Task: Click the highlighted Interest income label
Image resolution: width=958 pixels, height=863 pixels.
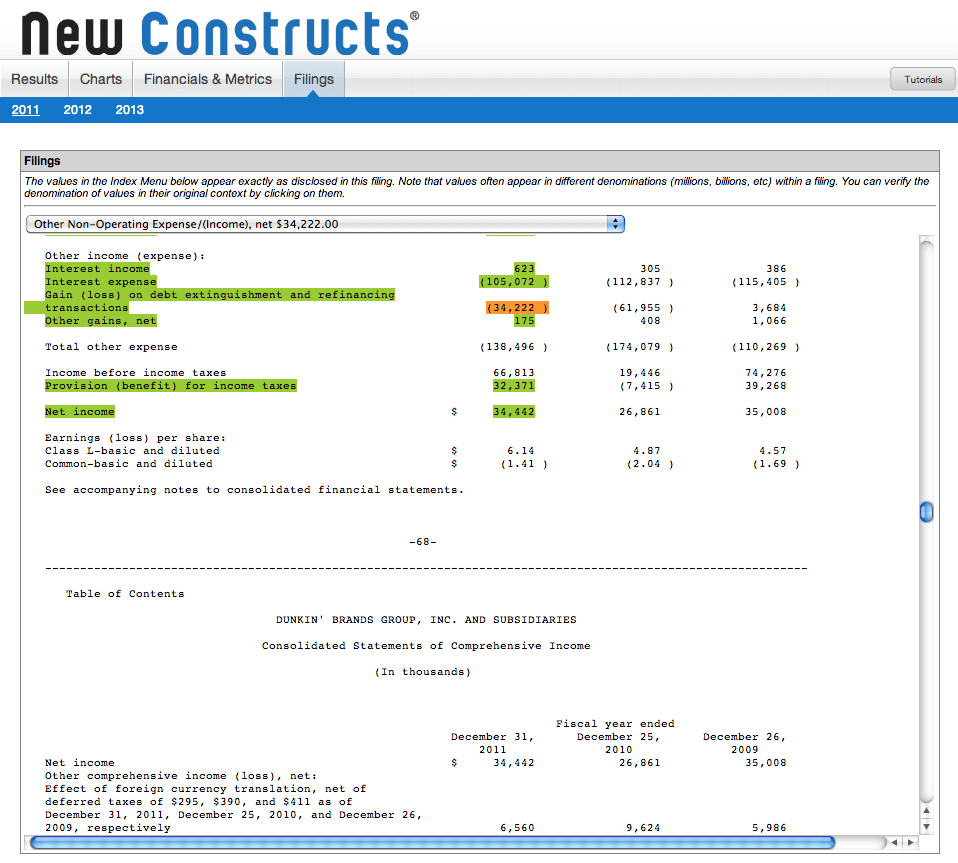Action: [x=97, y=269]
